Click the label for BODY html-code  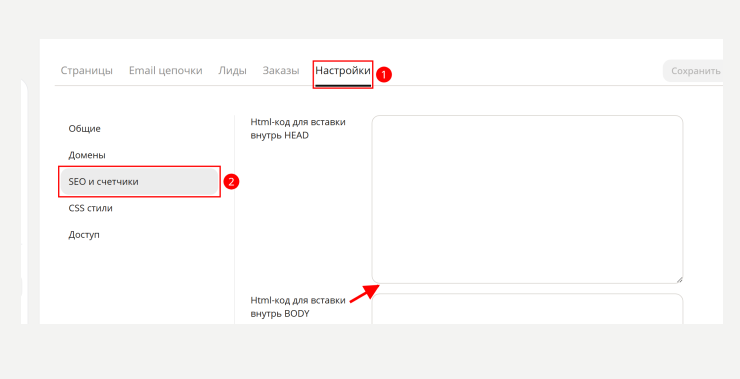pyautogui.click(x=298, y=307)
